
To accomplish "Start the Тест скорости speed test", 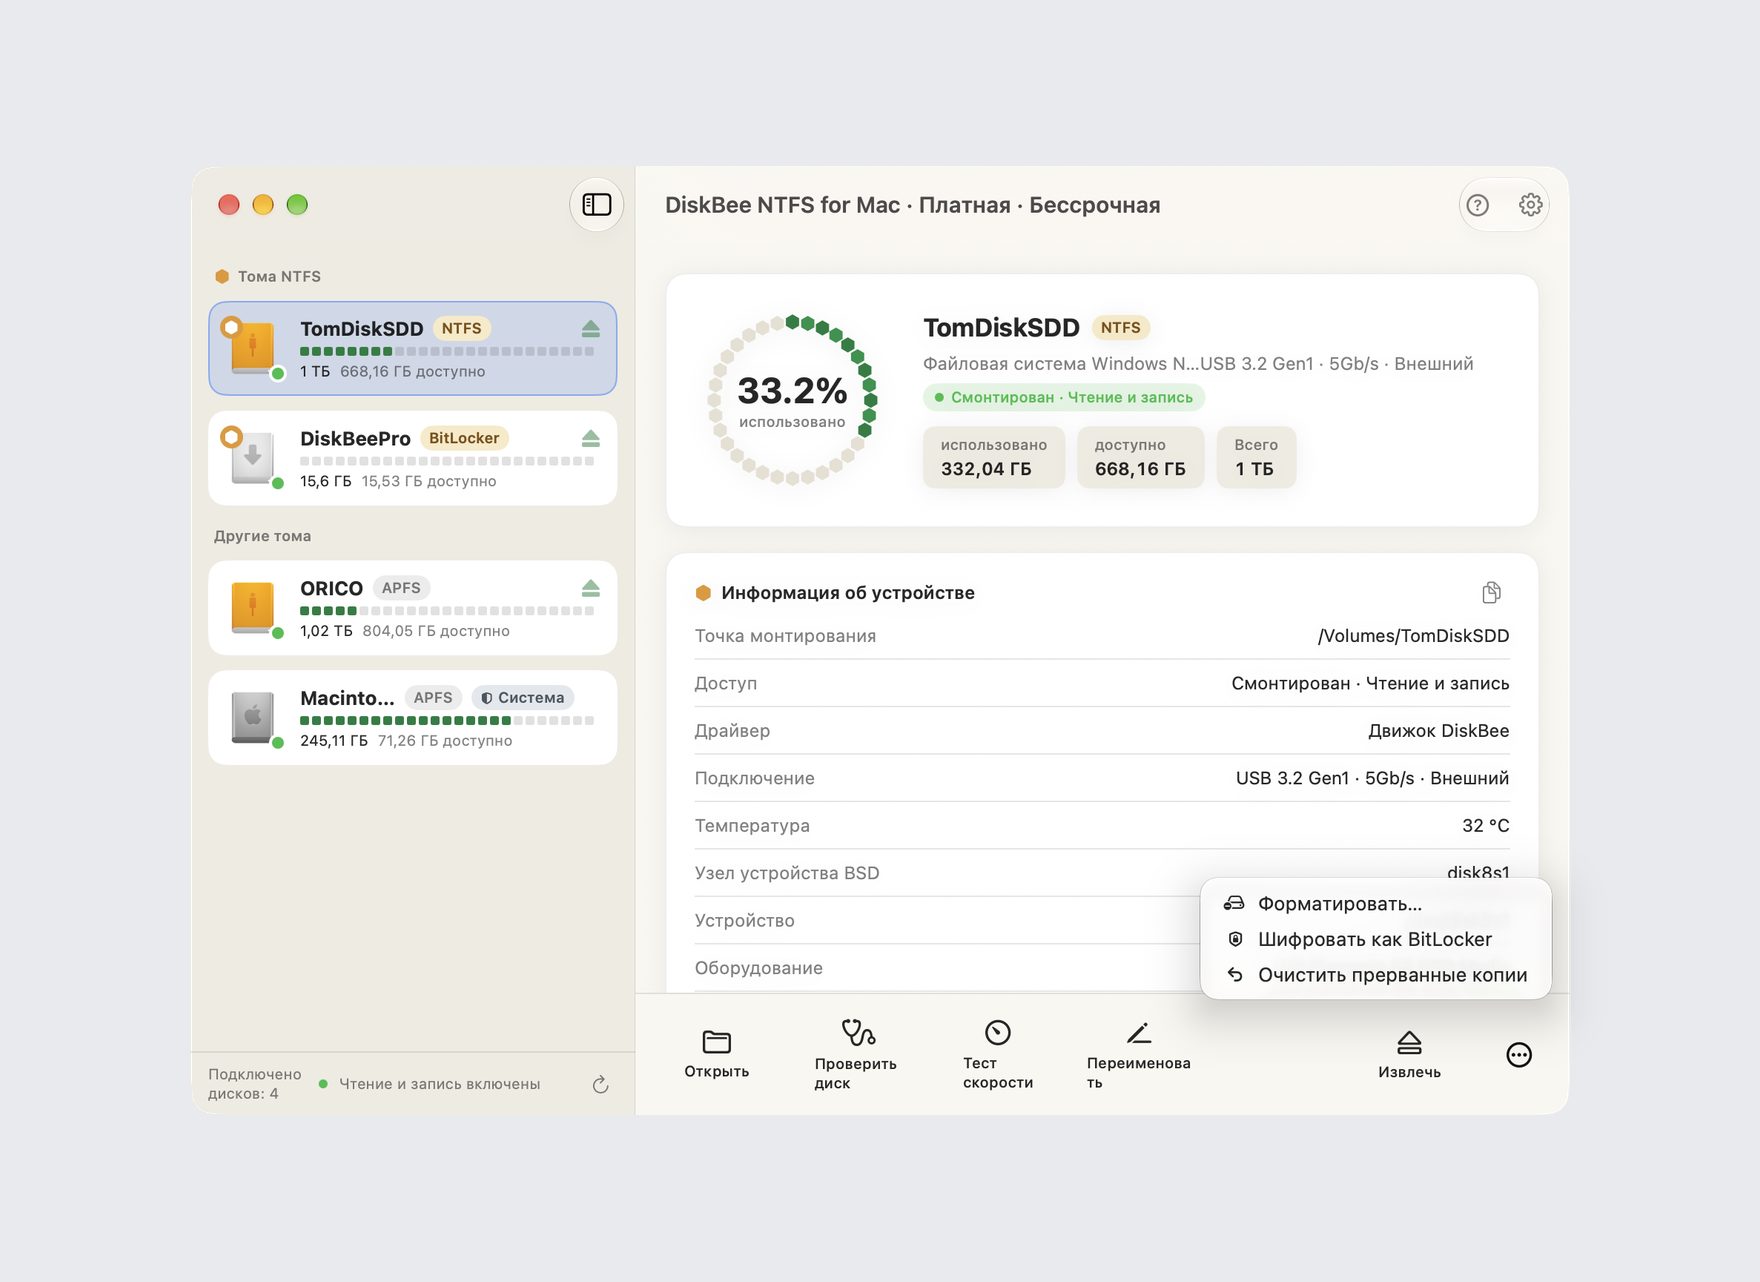I will [x=998, y=1054].
